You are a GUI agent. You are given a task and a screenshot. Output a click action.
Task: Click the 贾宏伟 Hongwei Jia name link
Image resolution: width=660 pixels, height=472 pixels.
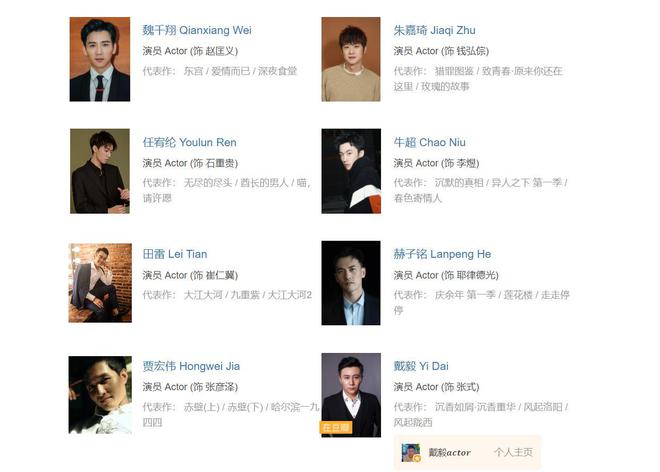[191, 366]
